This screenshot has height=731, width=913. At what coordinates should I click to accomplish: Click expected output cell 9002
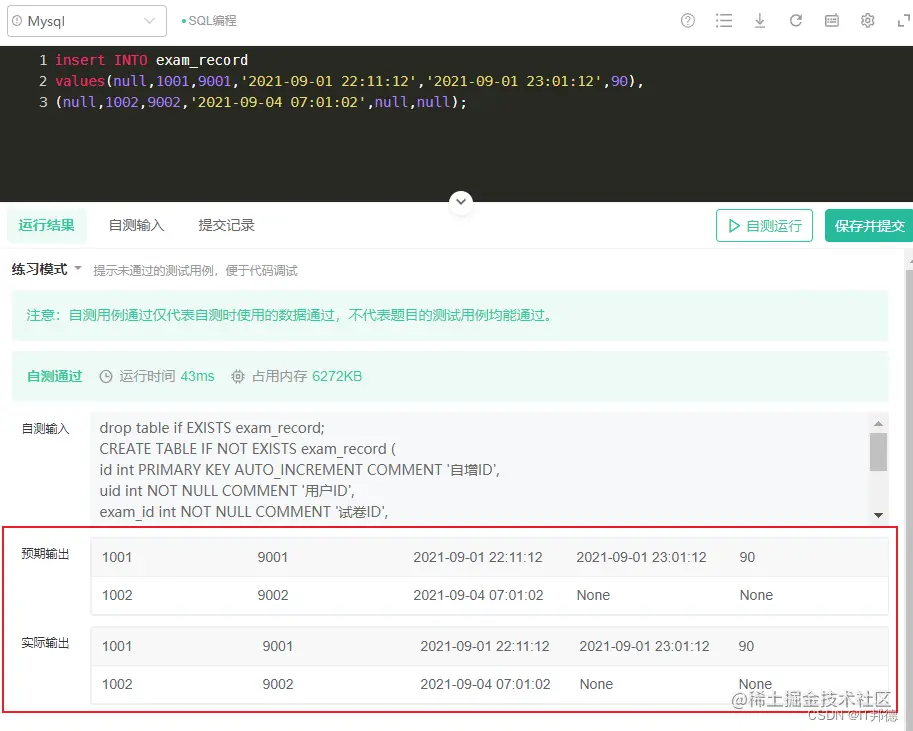pyautogui.click(x=273, y=595)
